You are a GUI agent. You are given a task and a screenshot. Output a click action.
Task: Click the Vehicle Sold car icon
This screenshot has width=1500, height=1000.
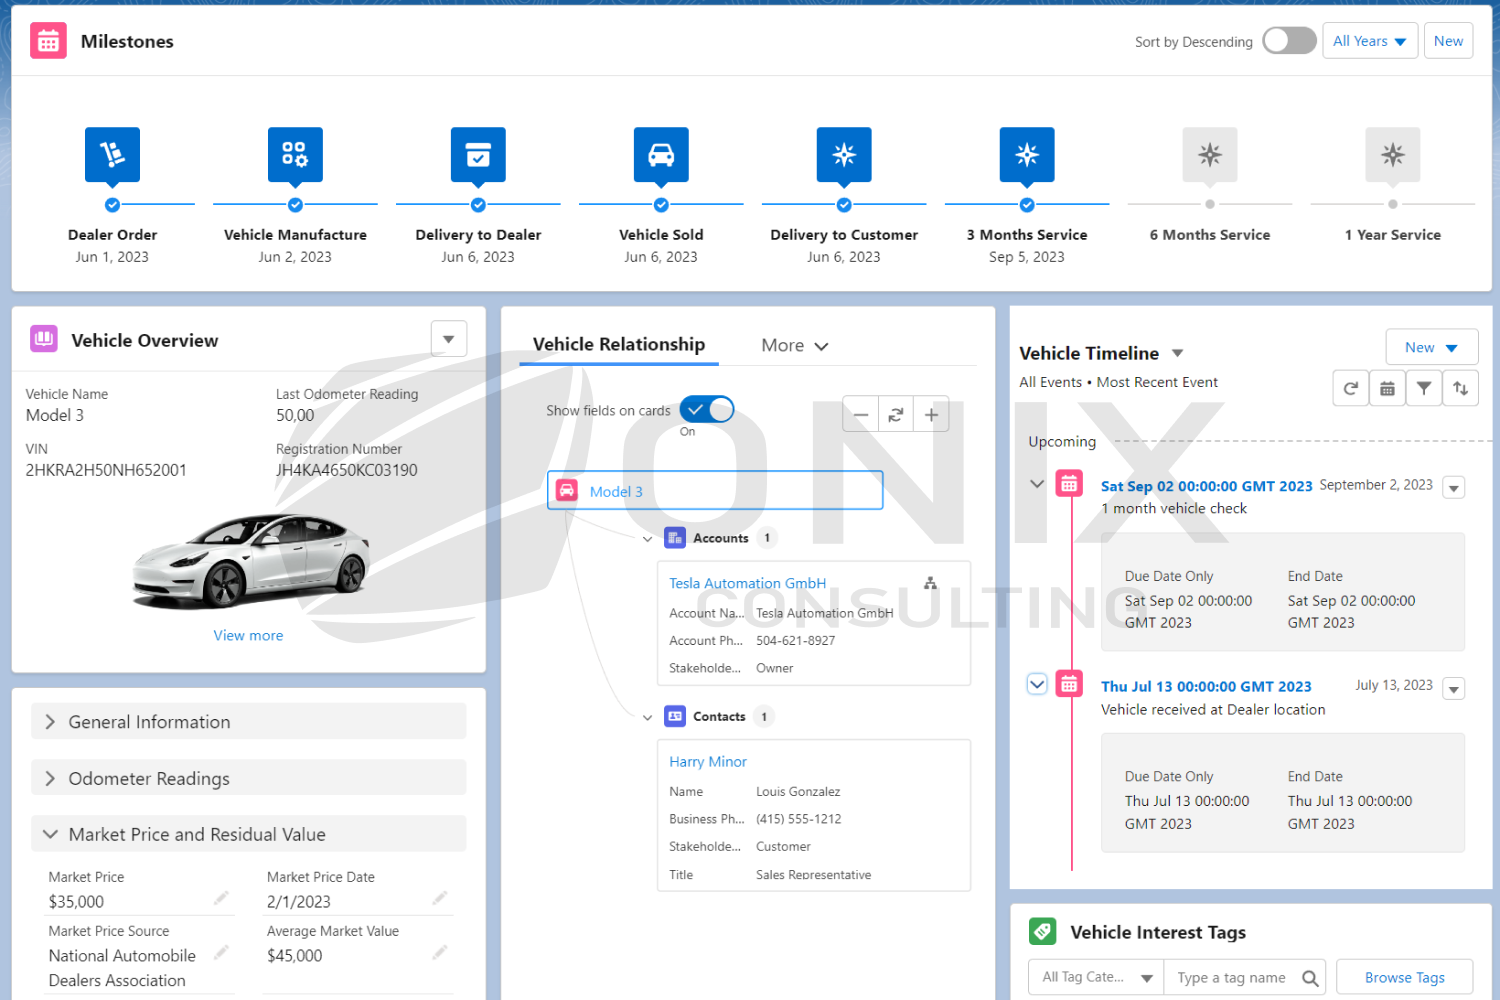[x=661, y=155]
